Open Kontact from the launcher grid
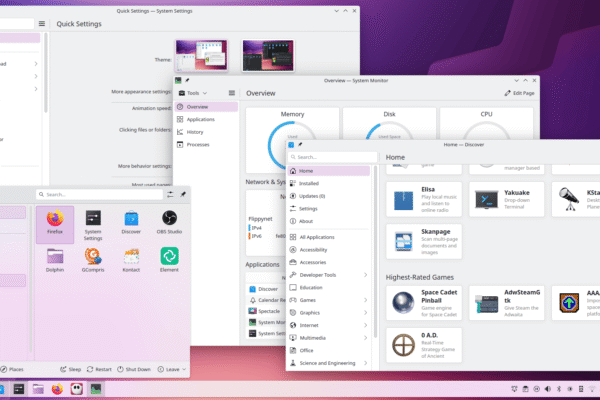 (131, 260)
